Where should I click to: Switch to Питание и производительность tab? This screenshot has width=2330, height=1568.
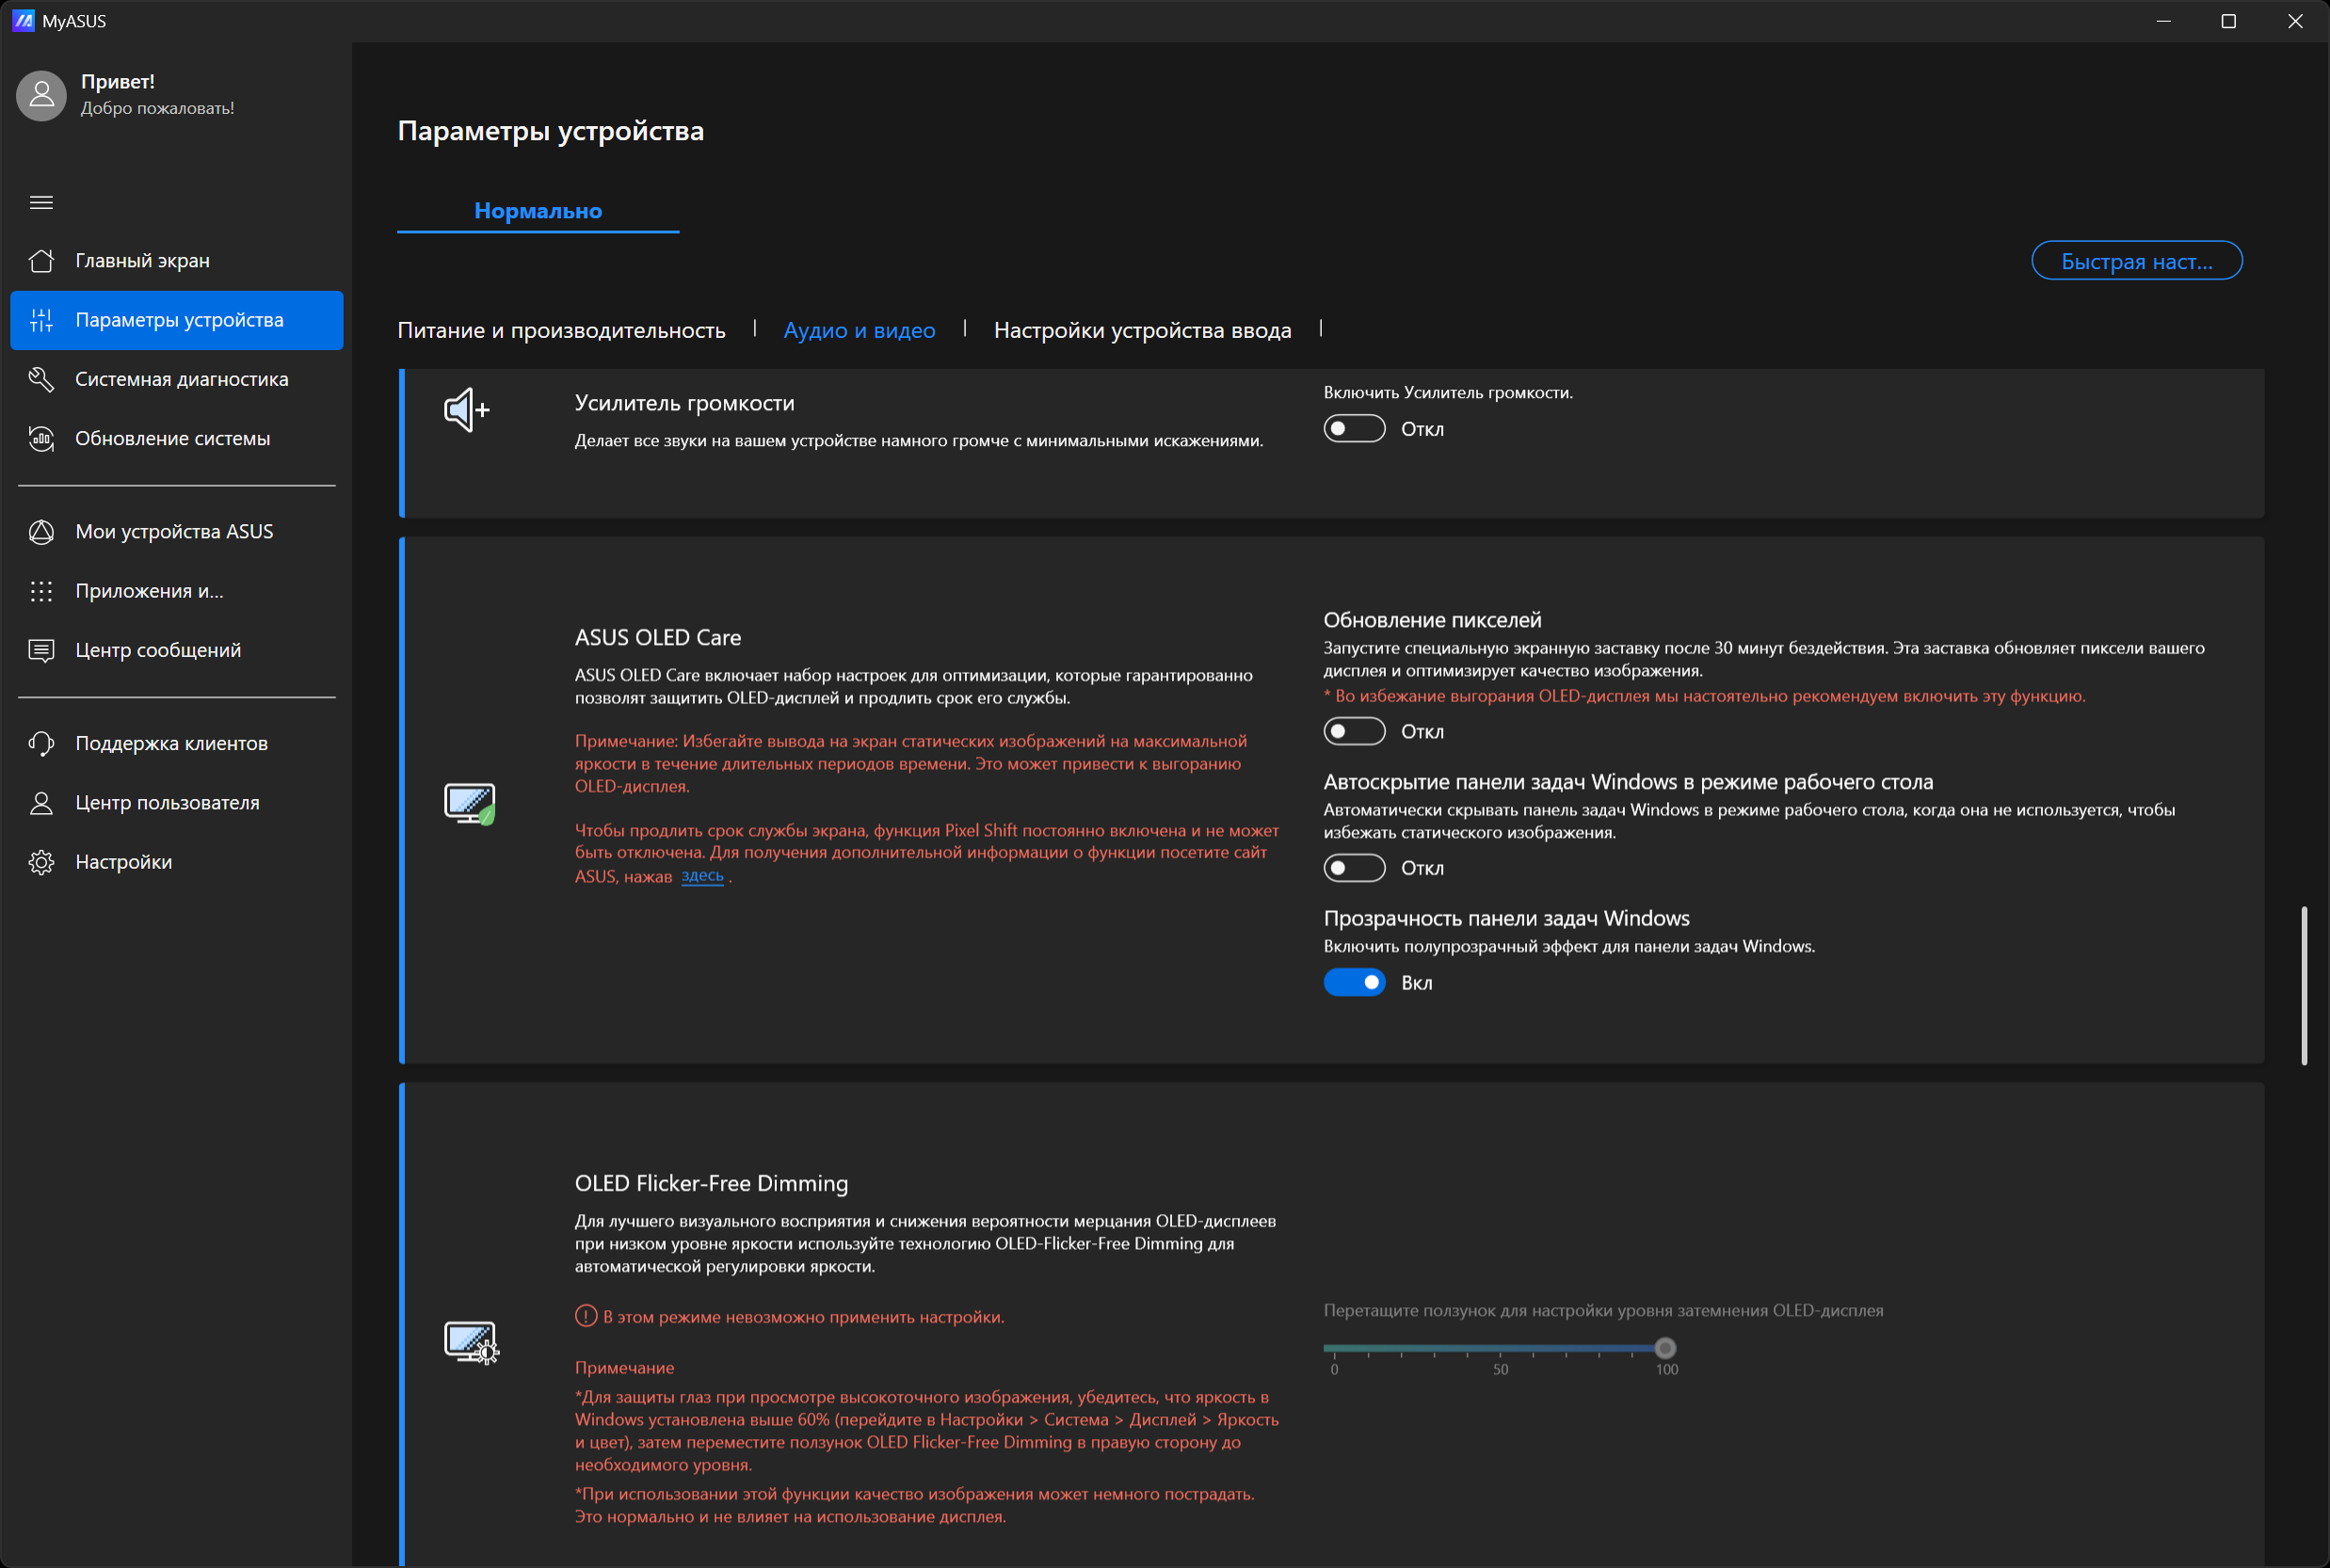pos(561,330)
